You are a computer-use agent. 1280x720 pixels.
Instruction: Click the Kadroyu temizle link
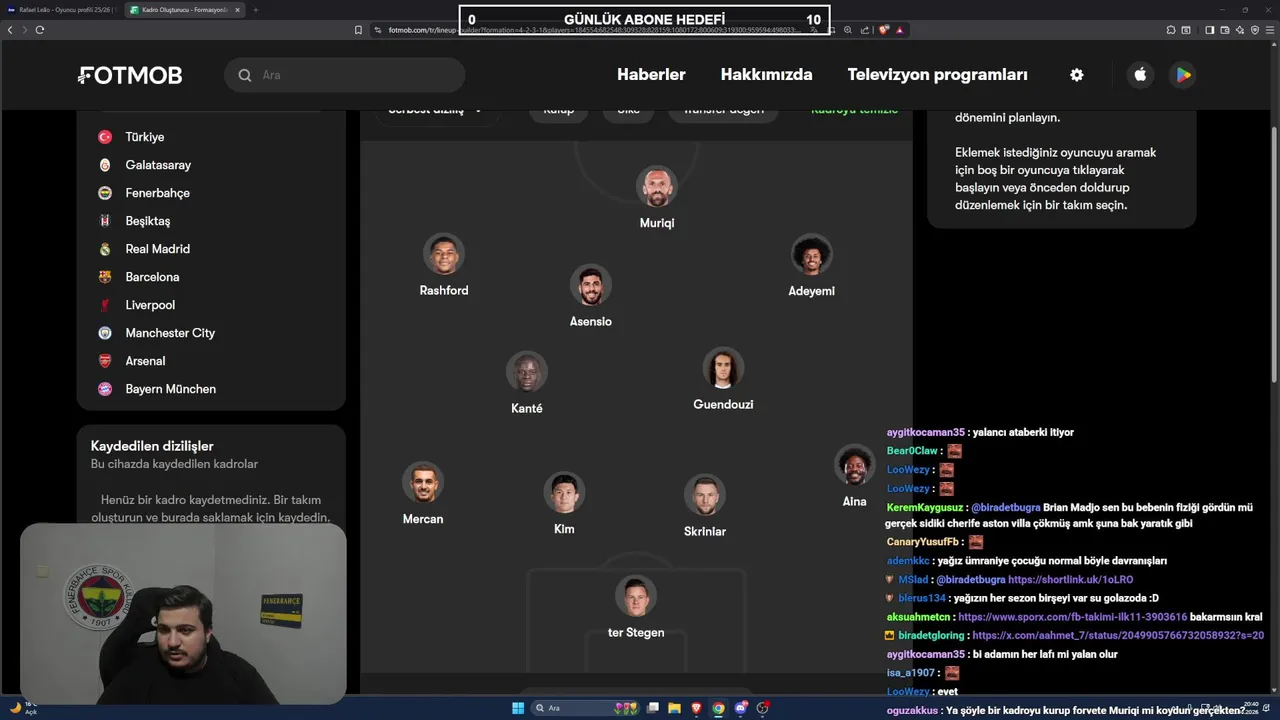click(854, 110)
